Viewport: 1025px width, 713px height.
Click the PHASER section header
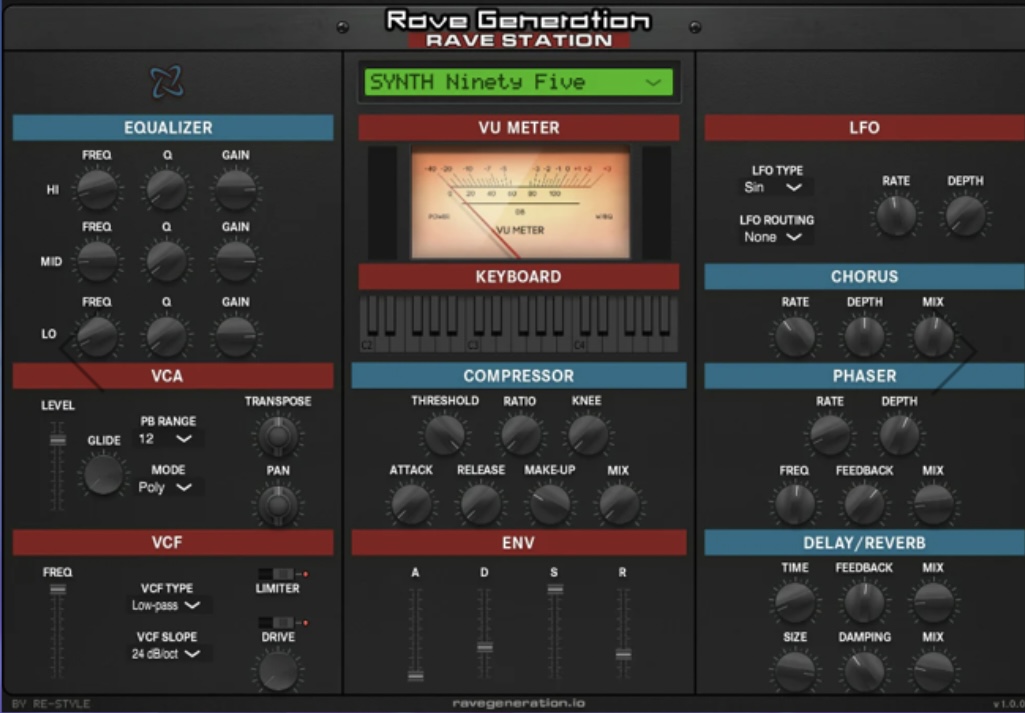[864, 376]
